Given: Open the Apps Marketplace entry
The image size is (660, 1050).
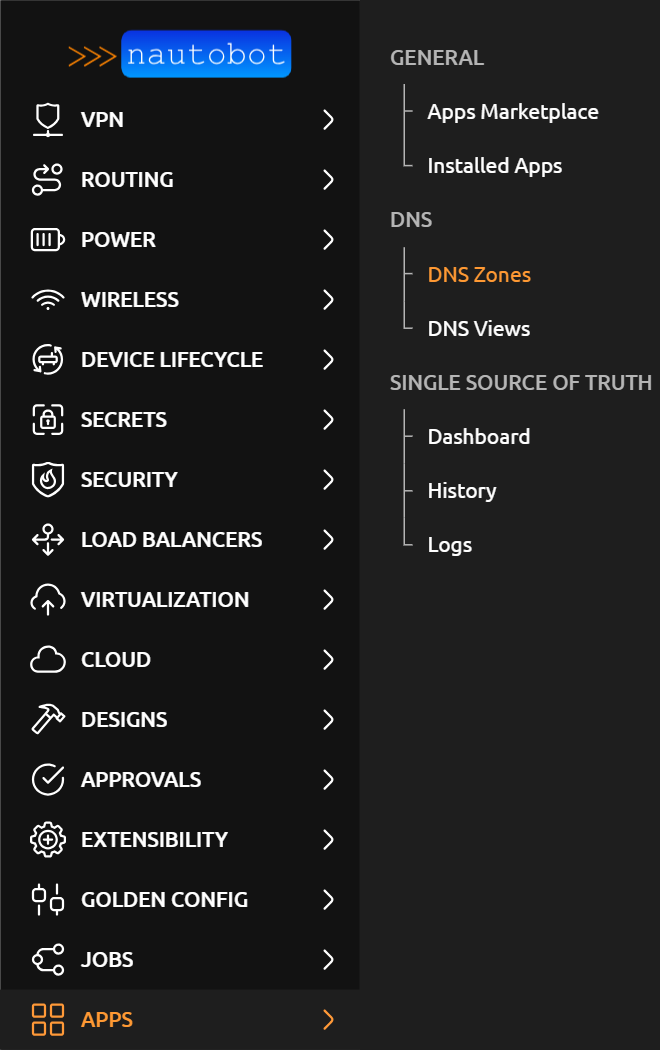Looking at the screenshot, I should [513, 111].
